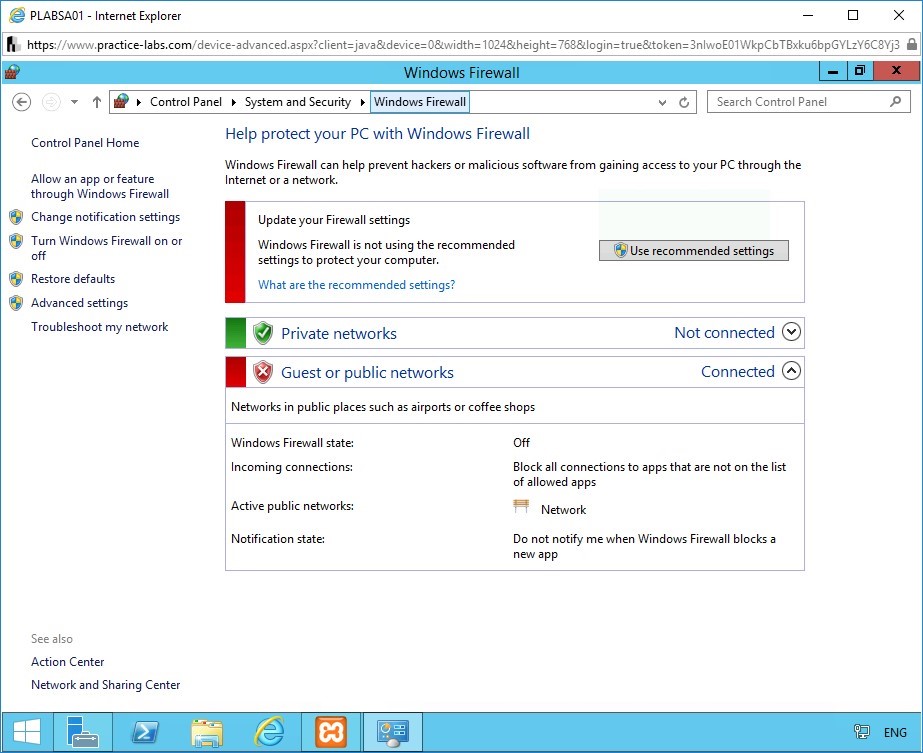Click Use recommended settings button
Screen dimensions: 923x753
[x=693, y=251]
